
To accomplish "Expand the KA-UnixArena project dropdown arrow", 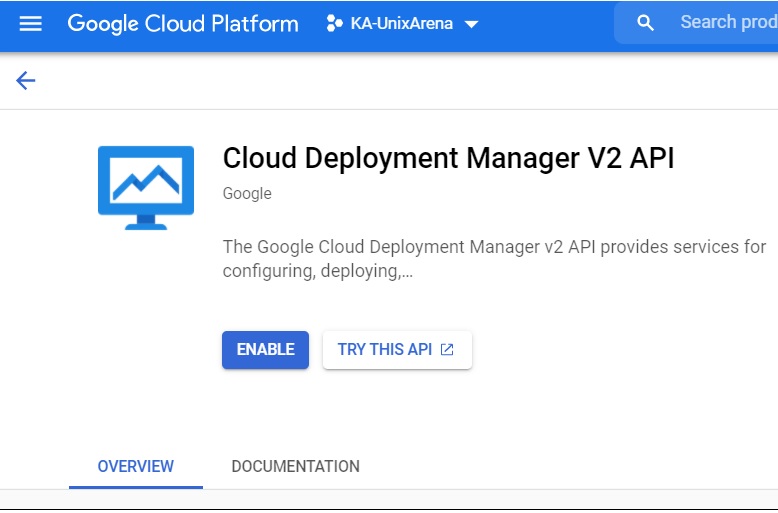I will 471,24.
